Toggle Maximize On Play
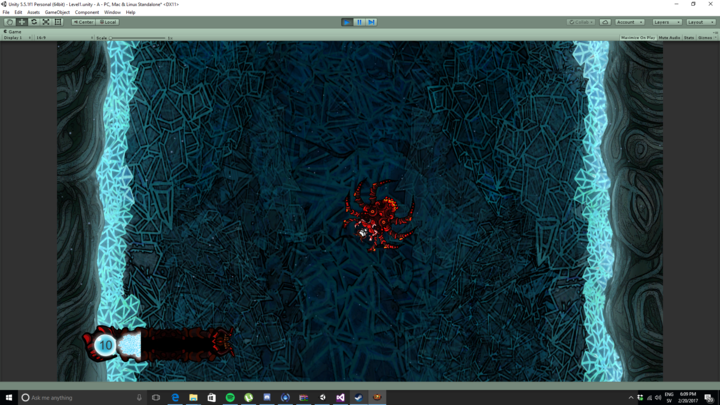This screenshot has height=405, width=720. tap(637, 38)
